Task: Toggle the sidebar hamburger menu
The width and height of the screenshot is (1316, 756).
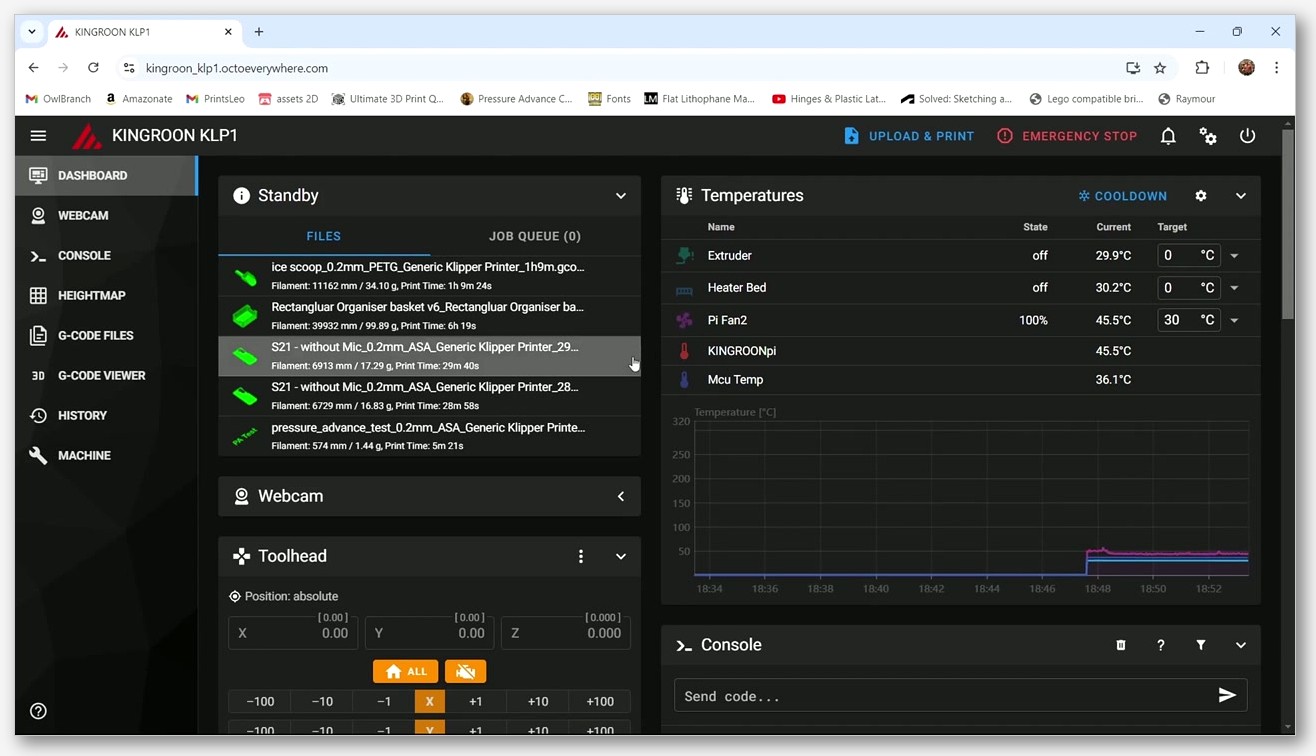Action: pos(38,136)
